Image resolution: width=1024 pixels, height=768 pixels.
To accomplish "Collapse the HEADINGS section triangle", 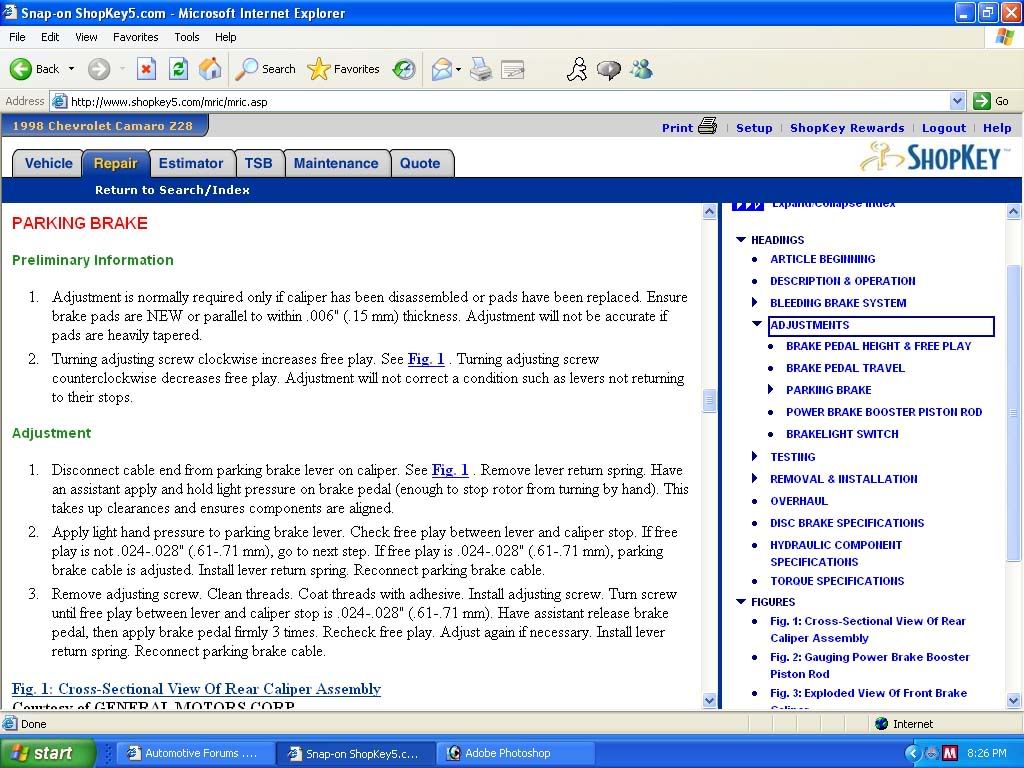I will pos(741,240).
